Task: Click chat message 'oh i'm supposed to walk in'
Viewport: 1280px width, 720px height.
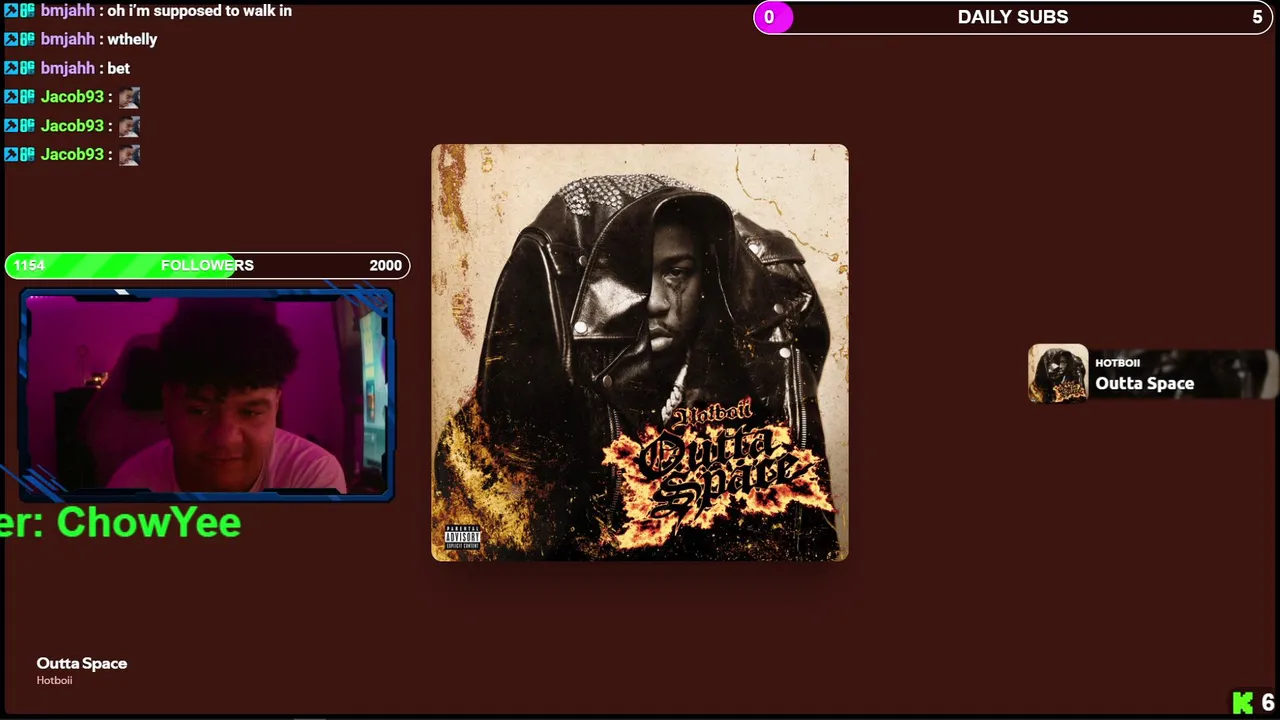Action: (200, 10)
